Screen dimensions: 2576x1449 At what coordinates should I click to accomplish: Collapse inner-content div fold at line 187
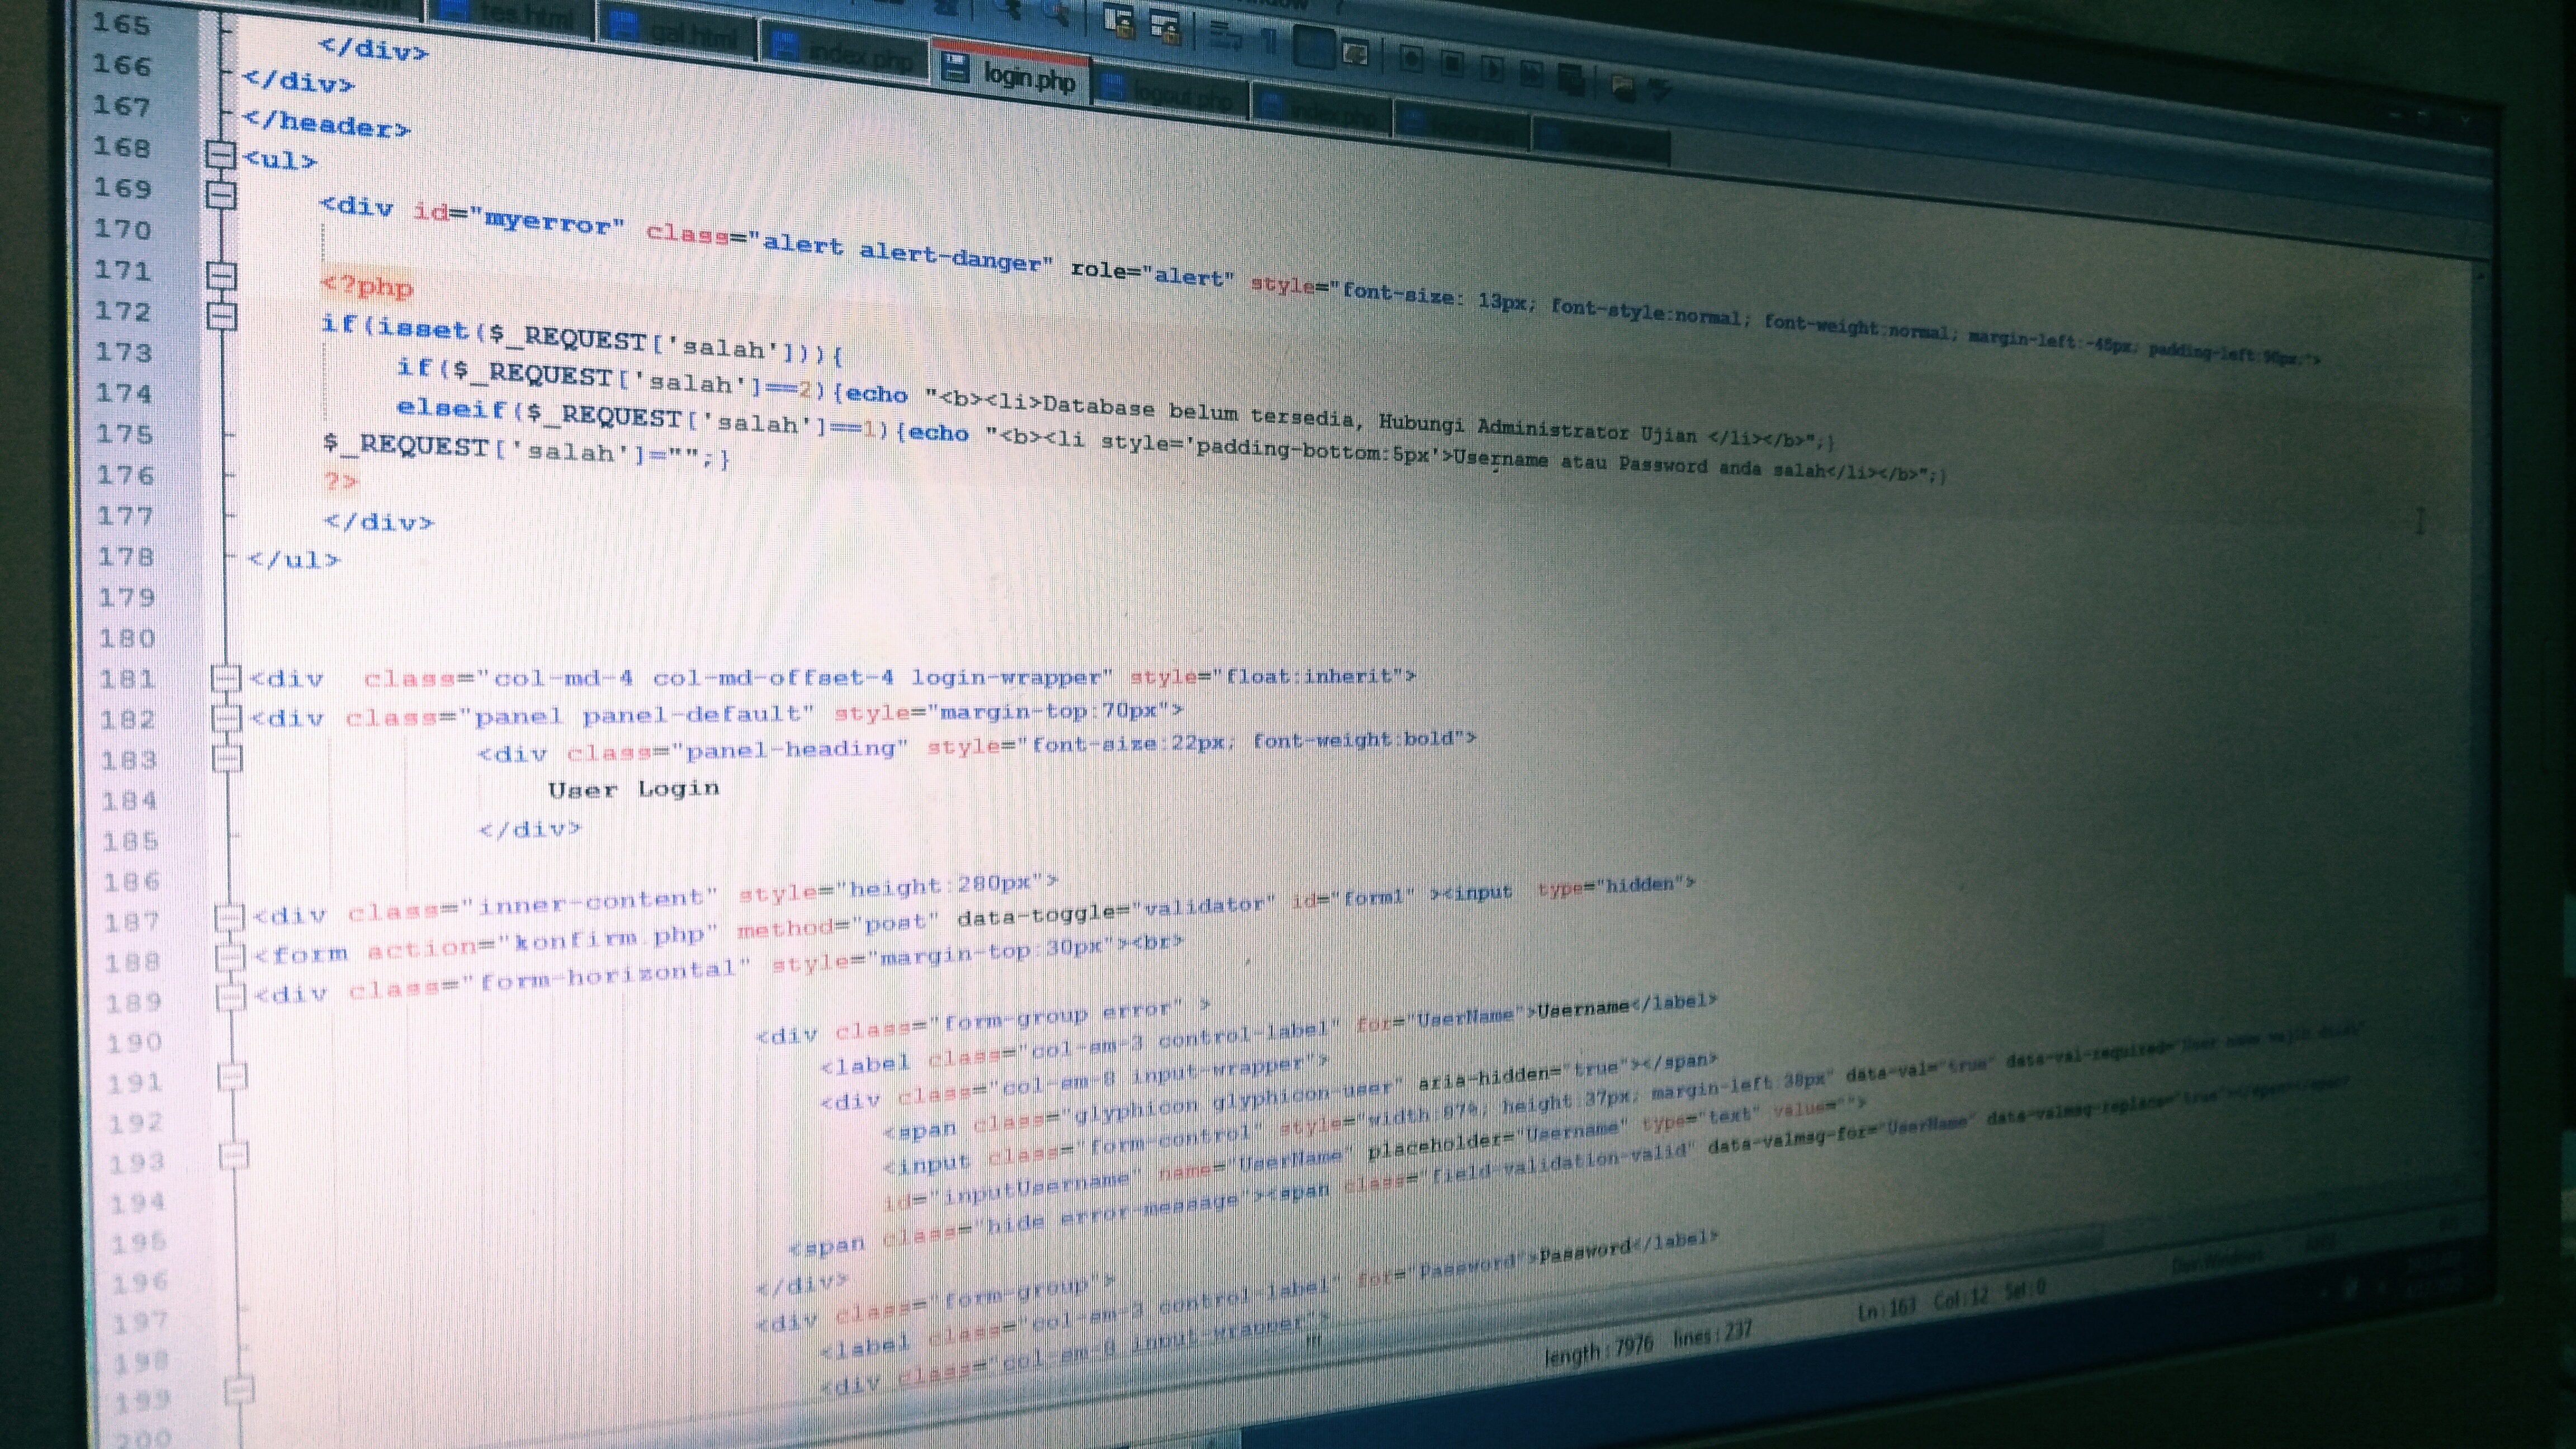tap(230, 917)
